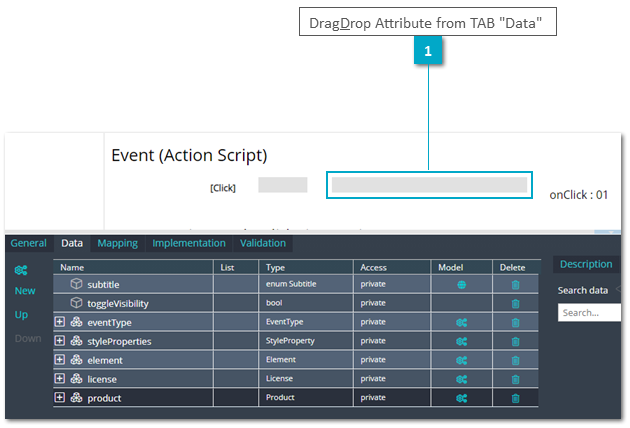Image resolution: width=630 pixels, height=428 pixels.
Task: Open the model icon in license row
Action: click(462, 379)
